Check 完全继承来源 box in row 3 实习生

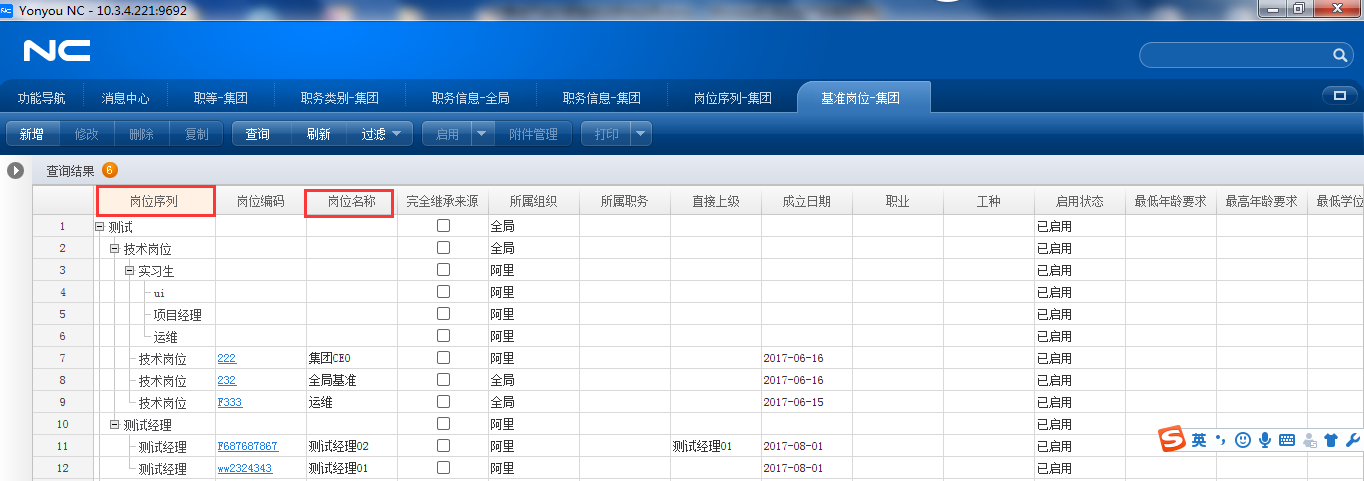click(x=443, y=270)
